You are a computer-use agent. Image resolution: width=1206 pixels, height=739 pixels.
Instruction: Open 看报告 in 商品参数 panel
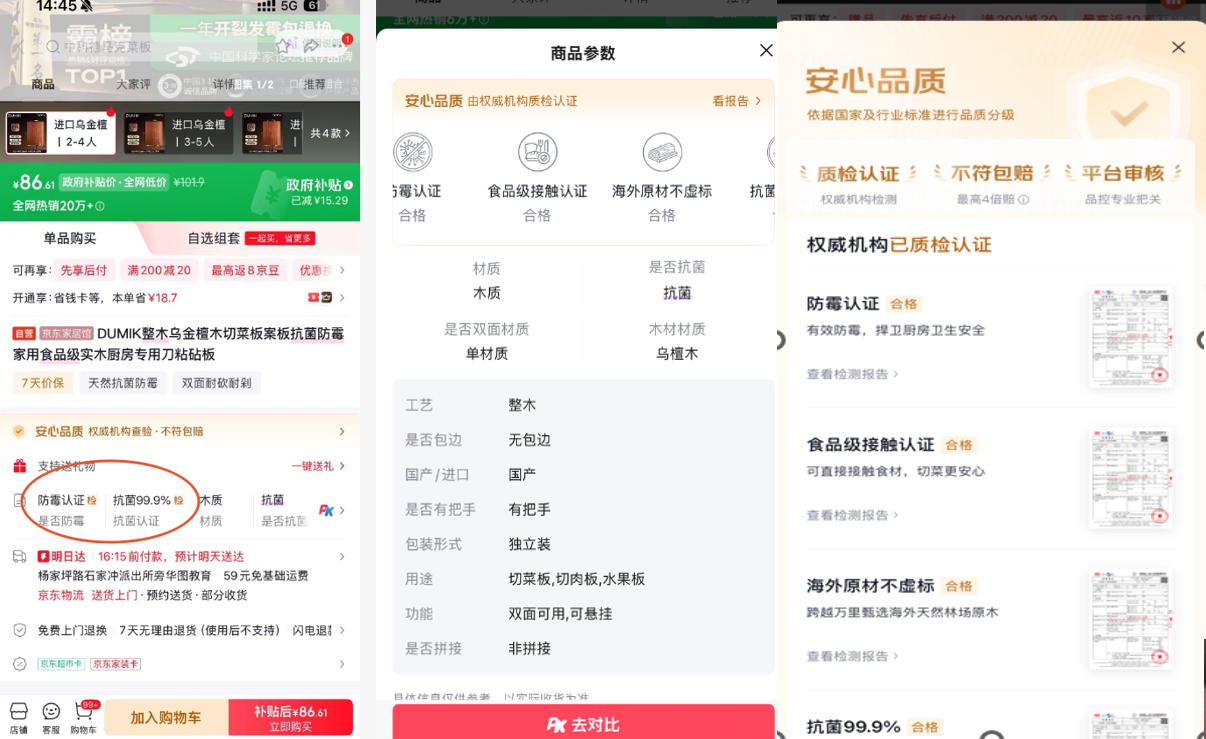tap(737, 101)
